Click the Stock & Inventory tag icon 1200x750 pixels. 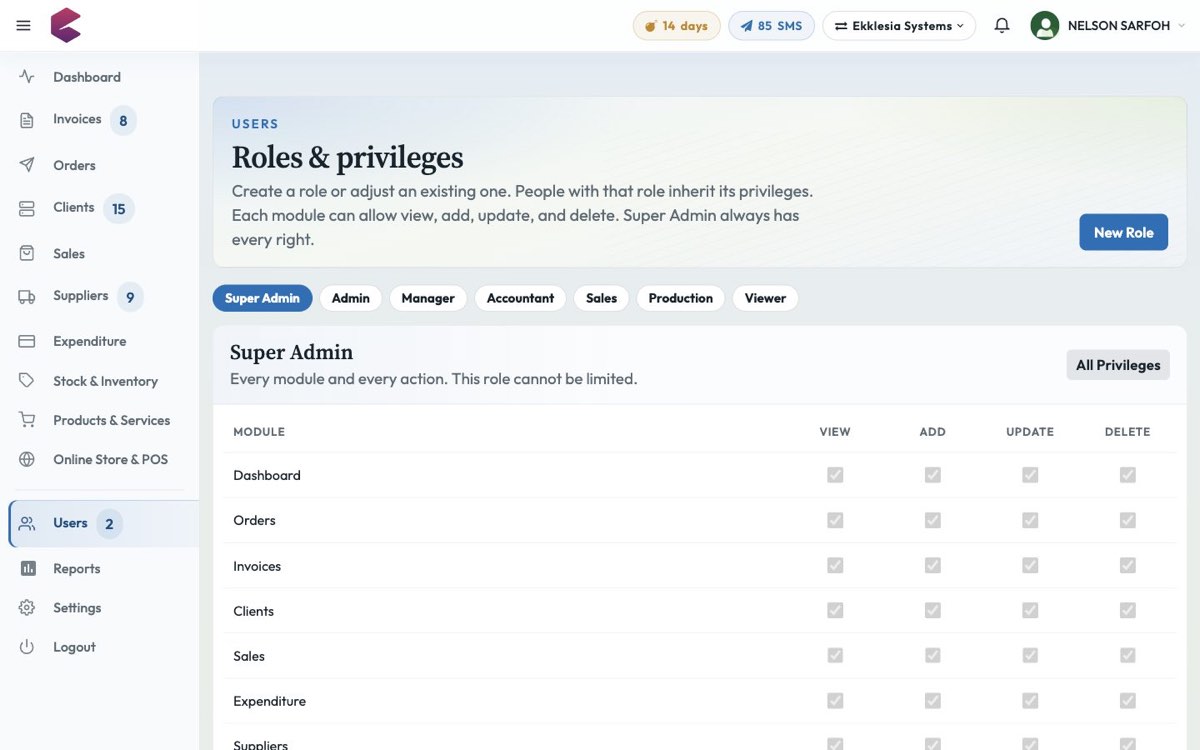pyautogui.click(x=27, y=381)
